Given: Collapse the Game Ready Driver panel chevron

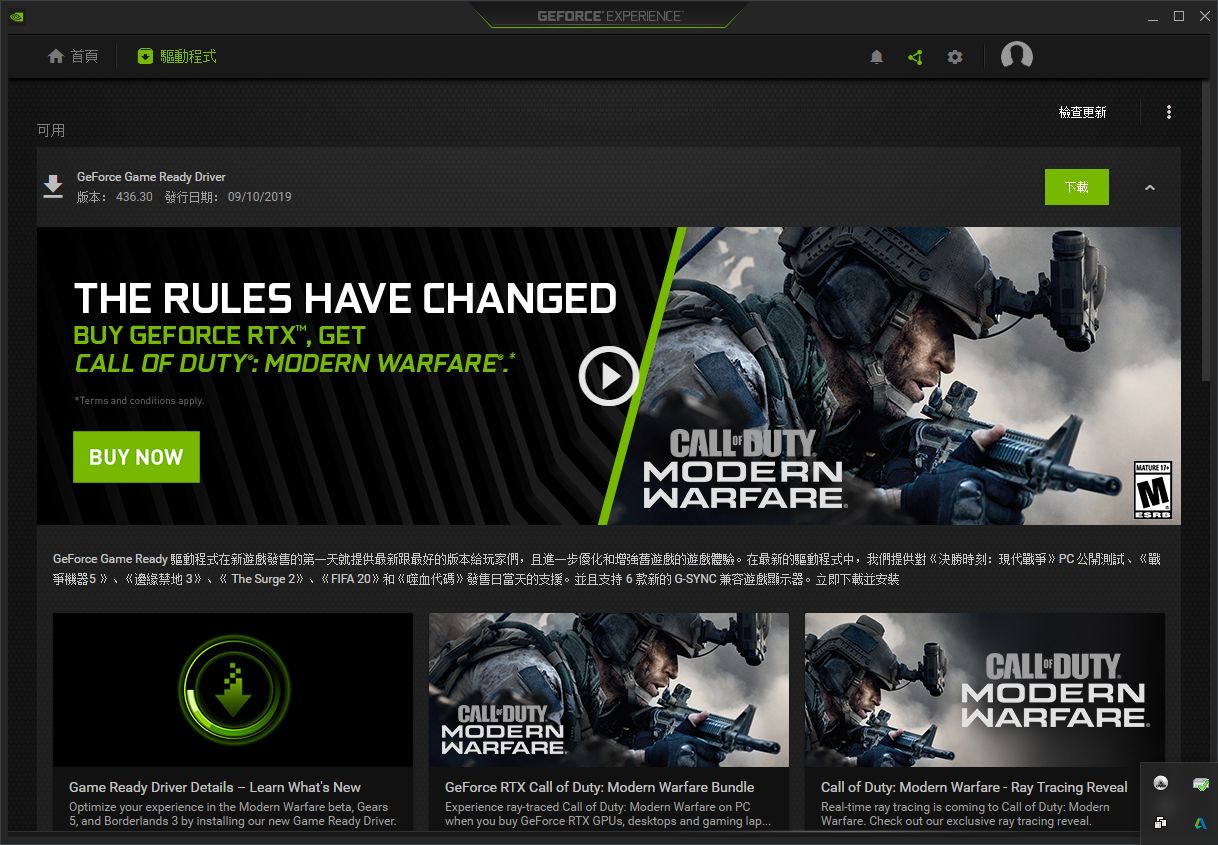Looking at the screenshot, I should 1150,187.
